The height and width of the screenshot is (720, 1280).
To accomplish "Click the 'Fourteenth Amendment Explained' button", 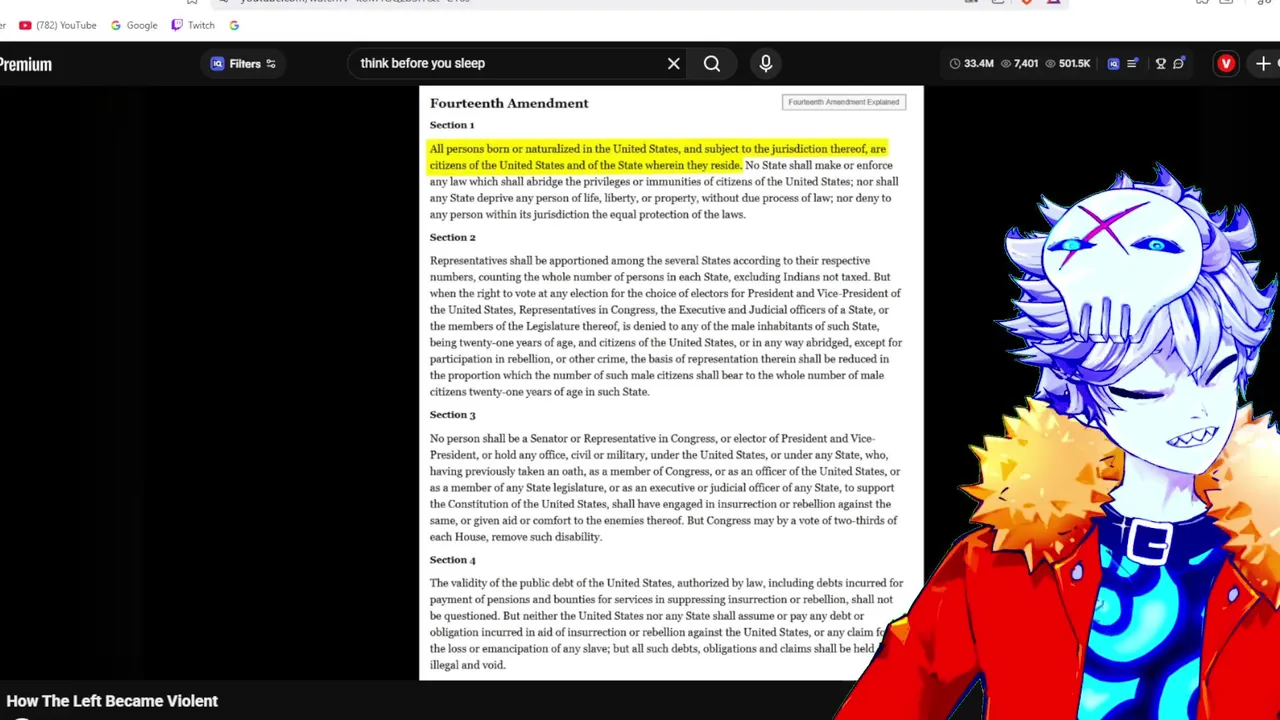I will (x=844, y=102).
